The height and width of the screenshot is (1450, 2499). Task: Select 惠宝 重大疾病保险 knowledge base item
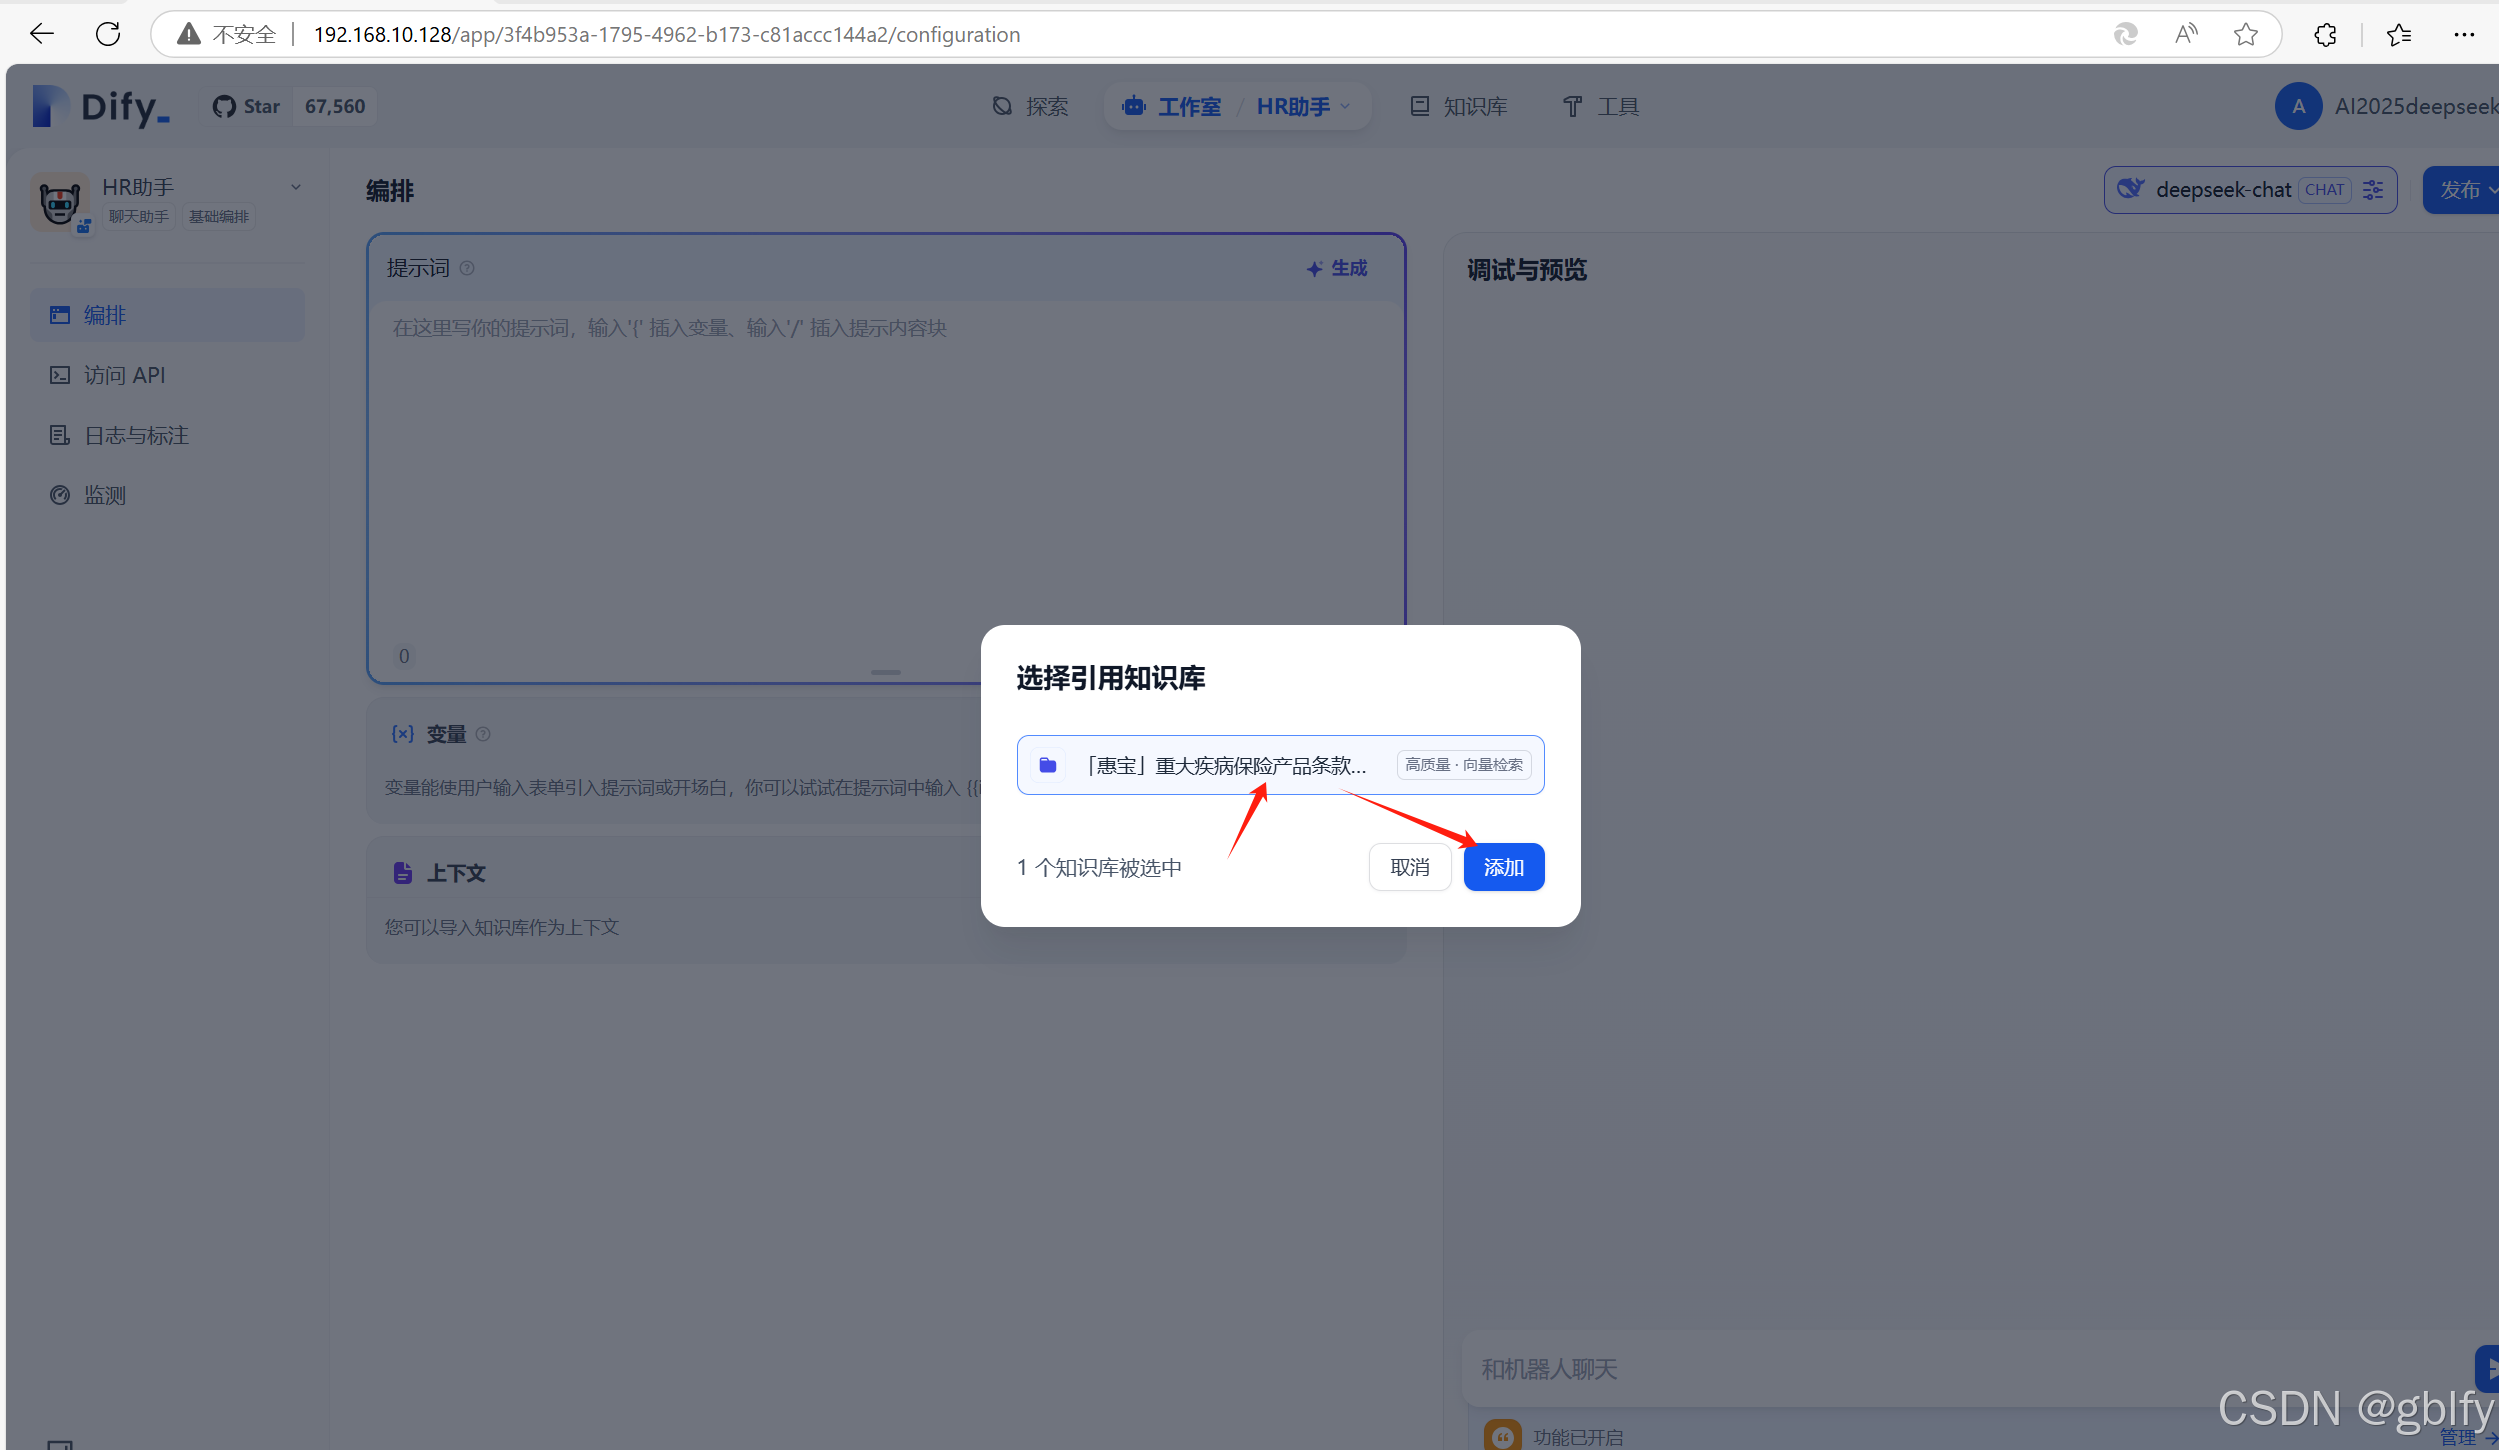(1280, 765)
